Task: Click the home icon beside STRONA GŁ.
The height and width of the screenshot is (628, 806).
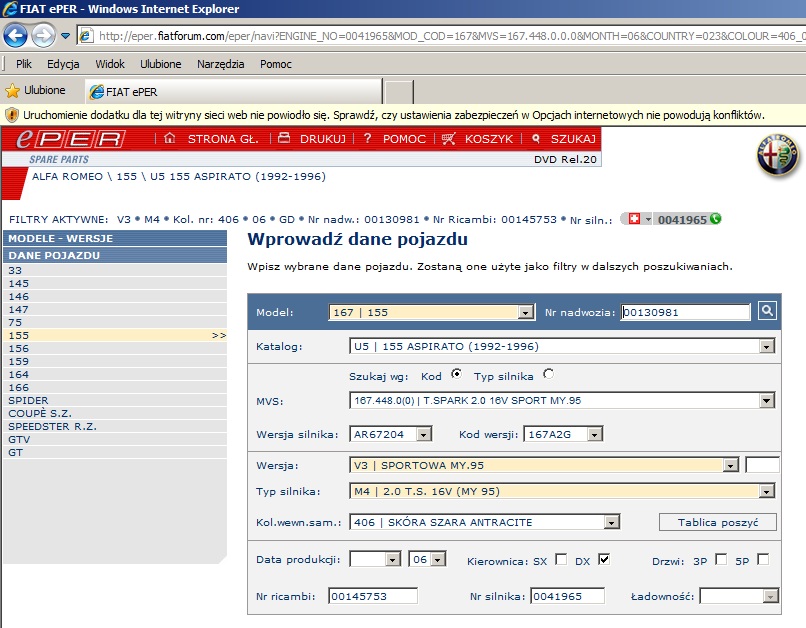Action: coord(170,138)
